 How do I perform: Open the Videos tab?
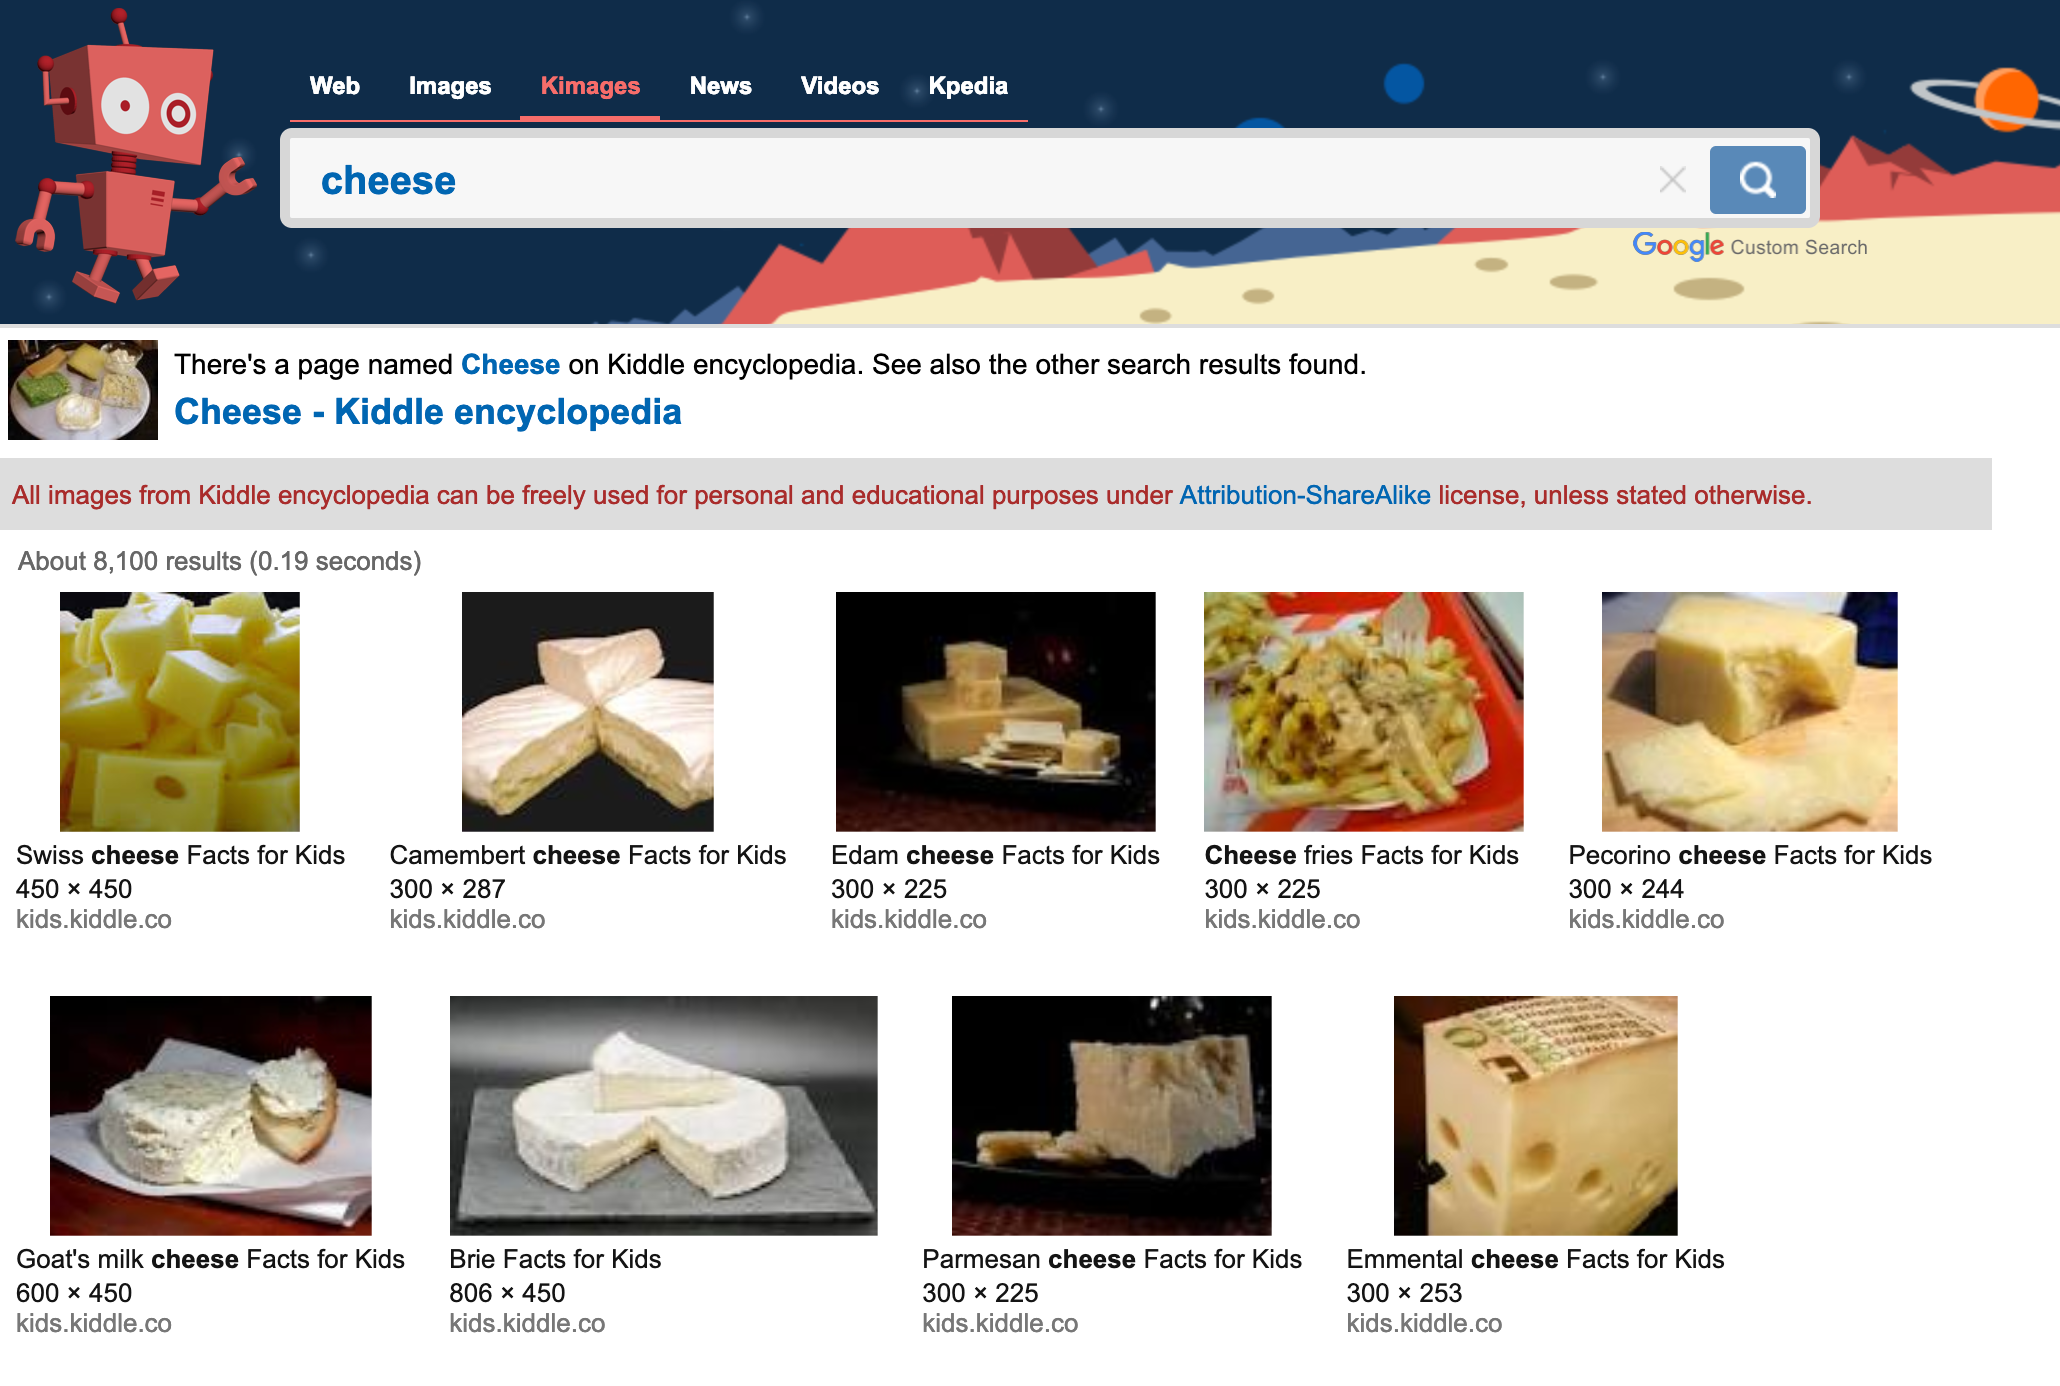839,86
